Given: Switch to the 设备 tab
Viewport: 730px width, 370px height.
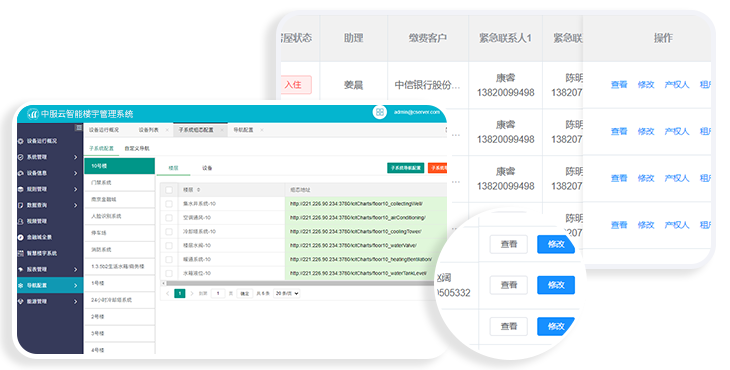Looking at the screenshot, I should (207, 168).
